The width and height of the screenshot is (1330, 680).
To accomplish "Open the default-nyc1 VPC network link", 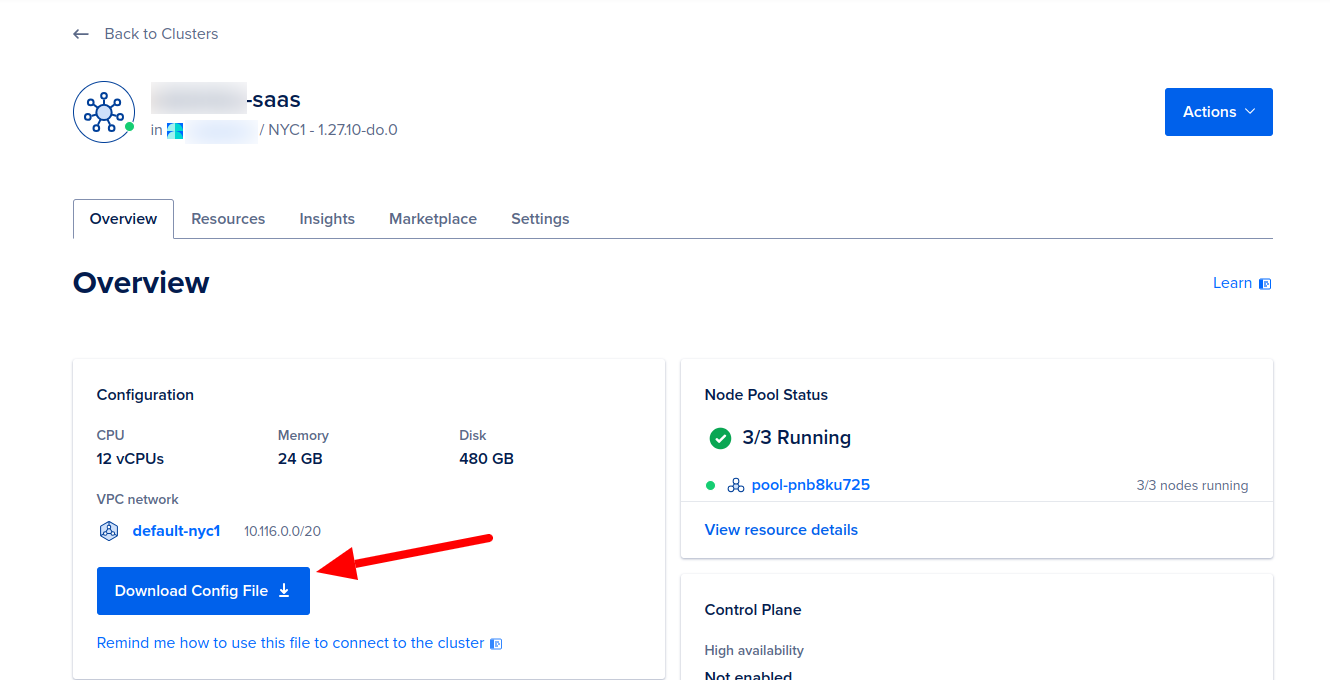I will pos(176,530).
